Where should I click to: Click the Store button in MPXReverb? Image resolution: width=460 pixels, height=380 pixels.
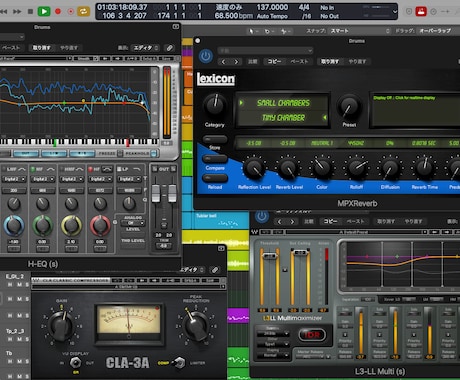(x=215, y=139)
